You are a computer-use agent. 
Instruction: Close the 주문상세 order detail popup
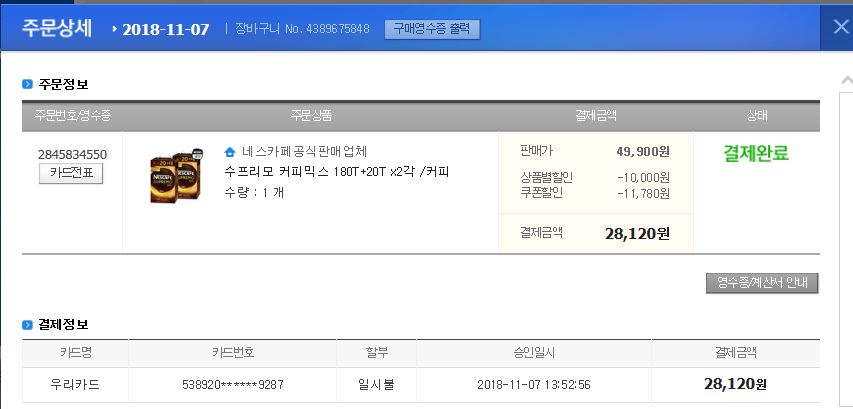click(x=839, y=27)
